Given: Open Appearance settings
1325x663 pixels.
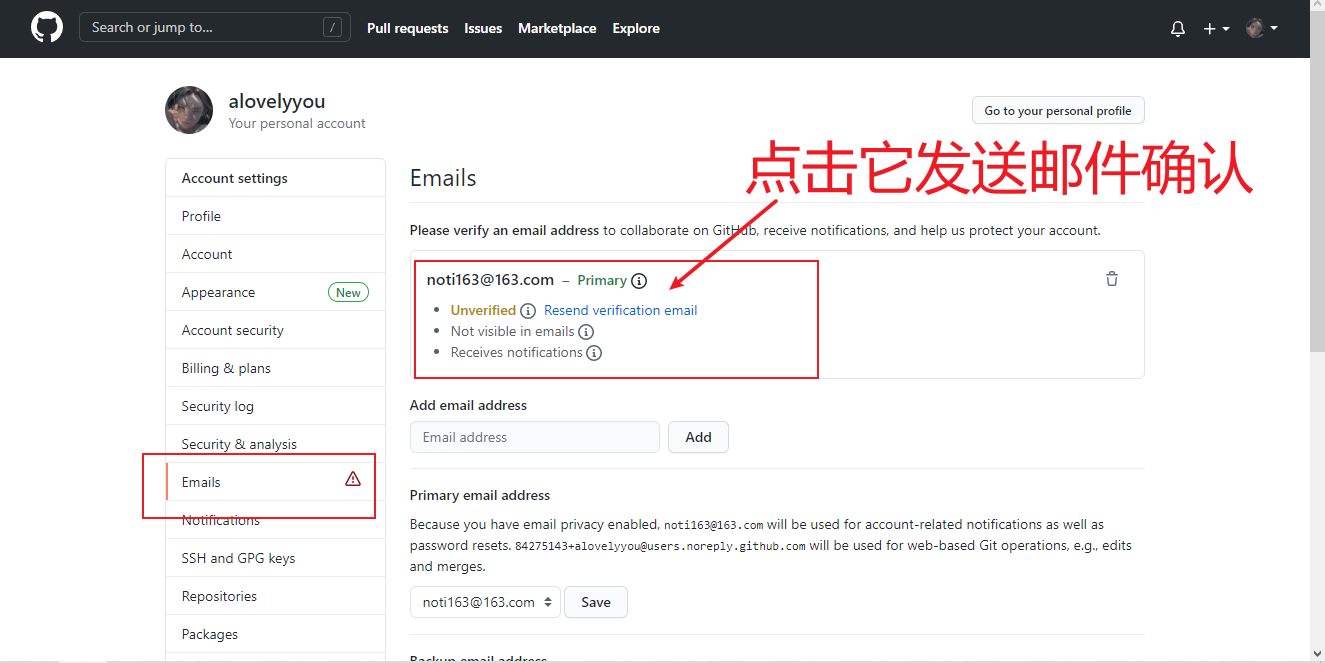Looking at the screenshot, I should pos(275,292).
